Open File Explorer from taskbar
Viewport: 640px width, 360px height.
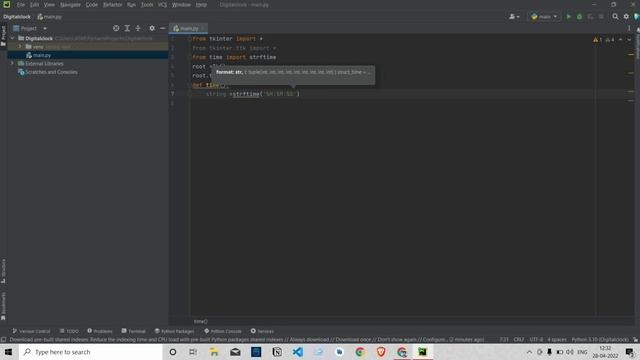tap(214, 352)
